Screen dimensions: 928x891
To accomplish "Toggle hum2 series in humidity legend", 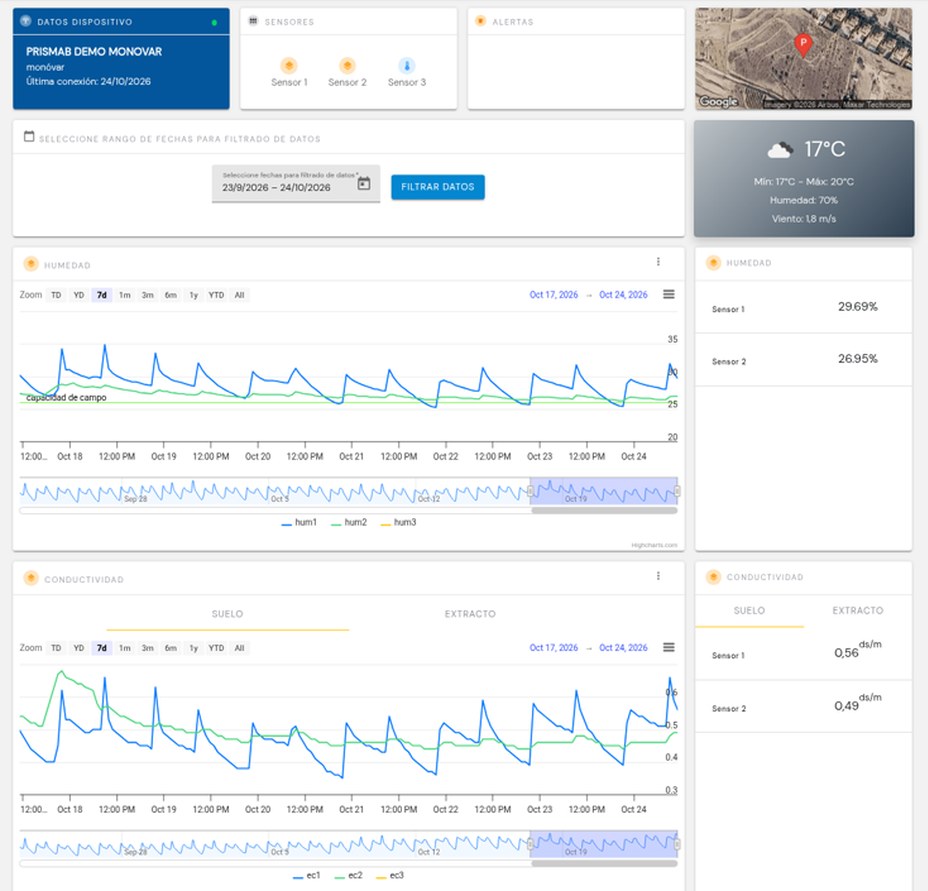I will [349, 522].
